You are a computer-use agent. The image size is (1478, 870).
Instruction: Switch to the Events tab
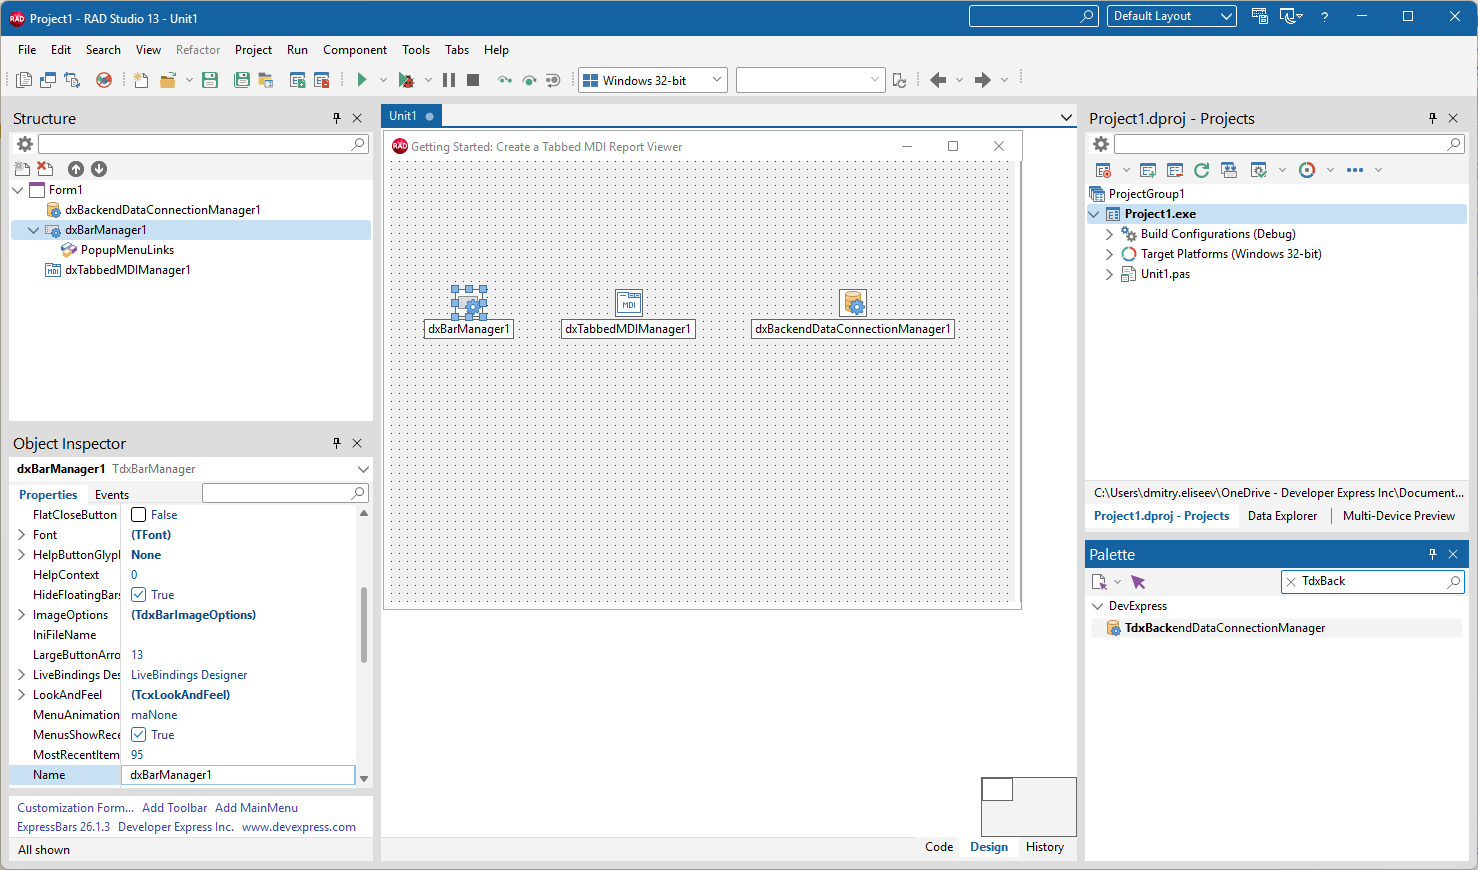(112, 495)
